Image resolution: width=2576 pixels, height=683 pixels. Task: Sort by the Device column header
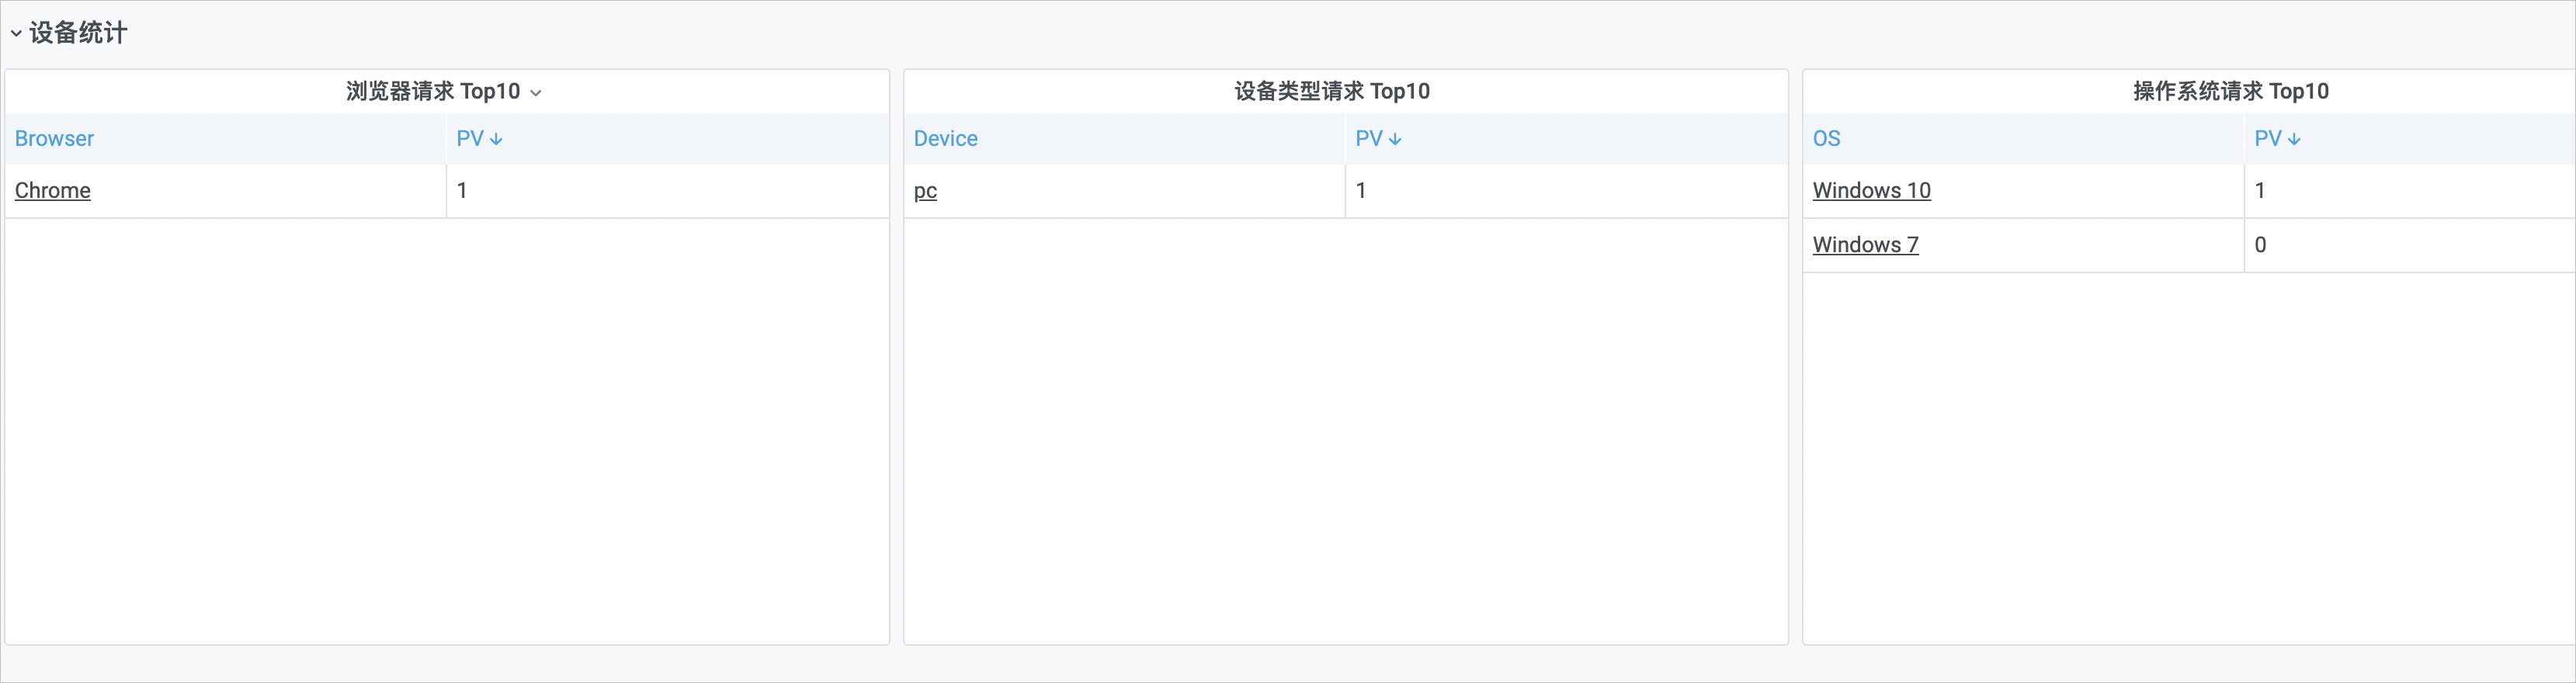pos(945,138)
